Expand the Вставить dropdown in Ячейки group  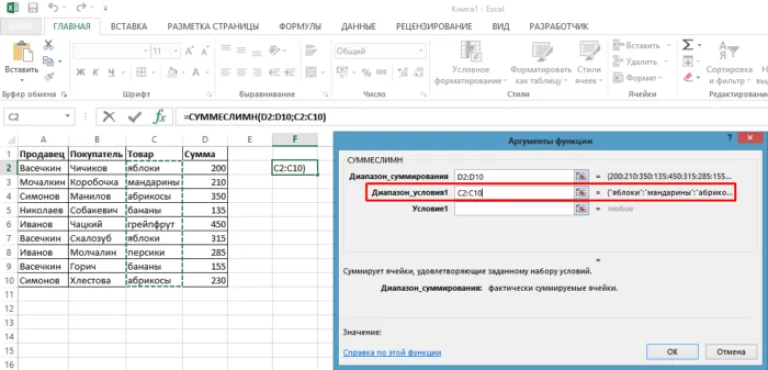point(669,46)
